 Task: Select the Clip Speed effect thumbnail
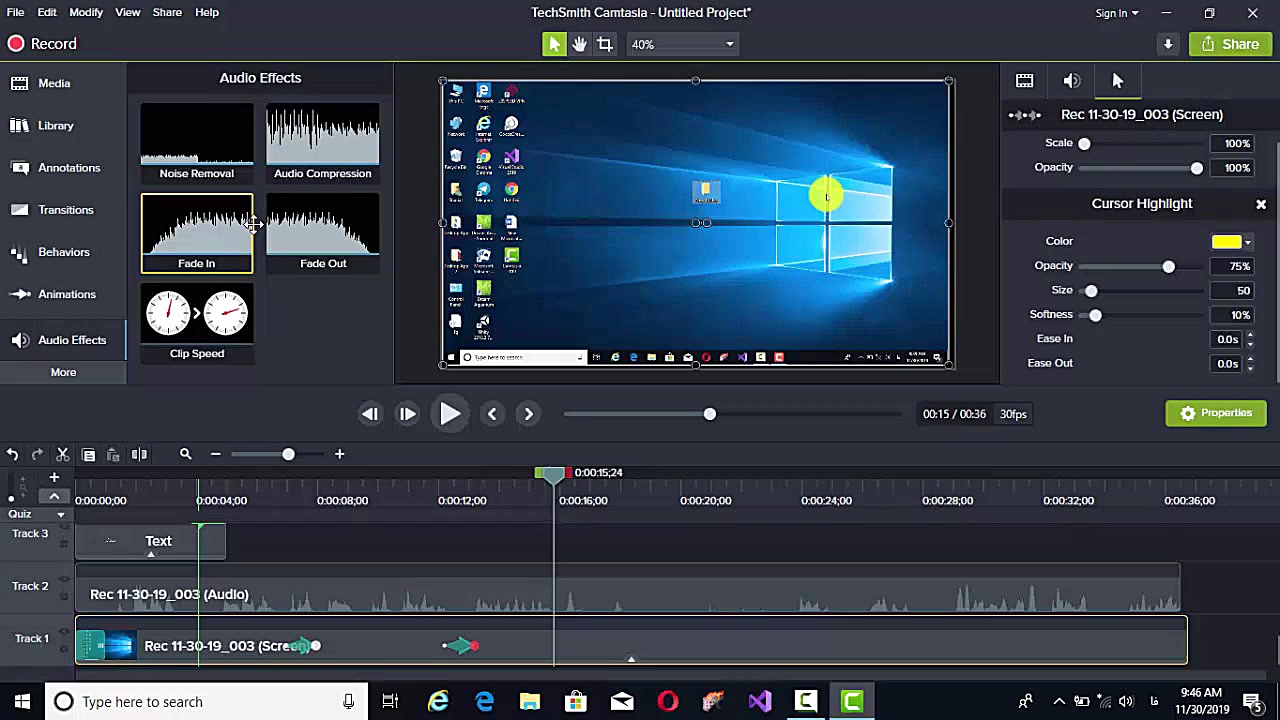tap(197, 322)
